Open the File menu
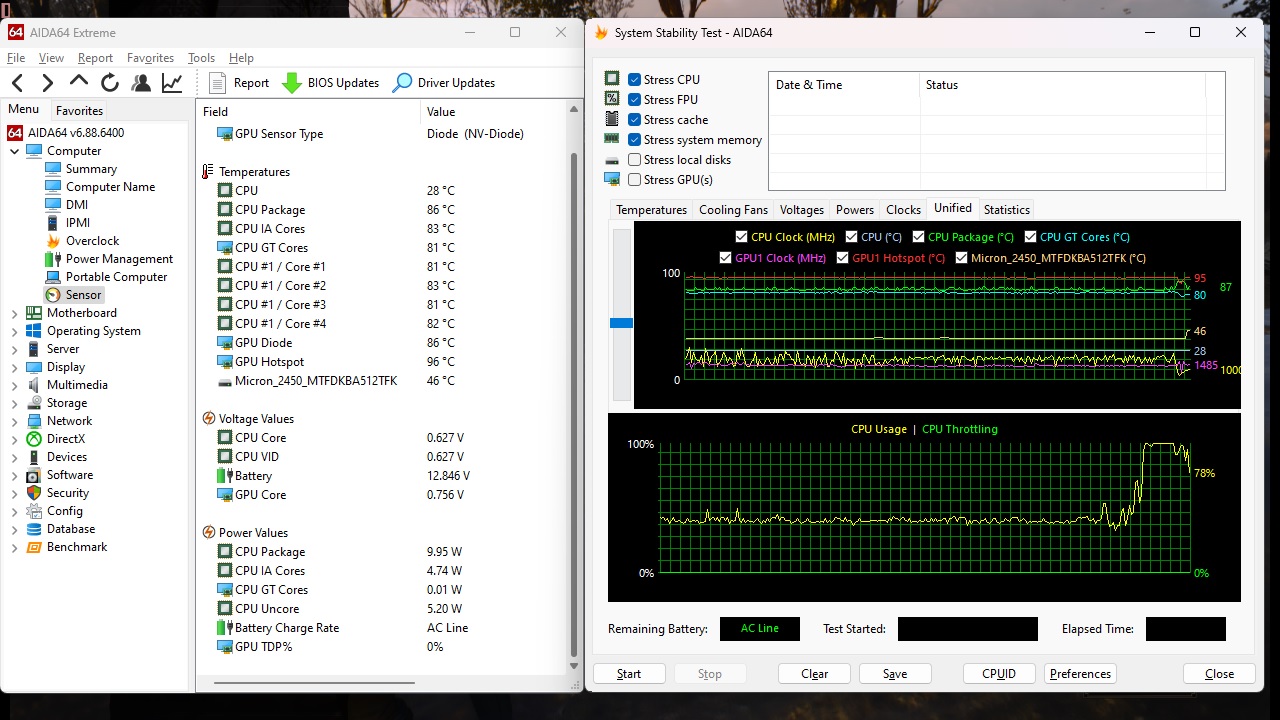 (x=16, y=58)
